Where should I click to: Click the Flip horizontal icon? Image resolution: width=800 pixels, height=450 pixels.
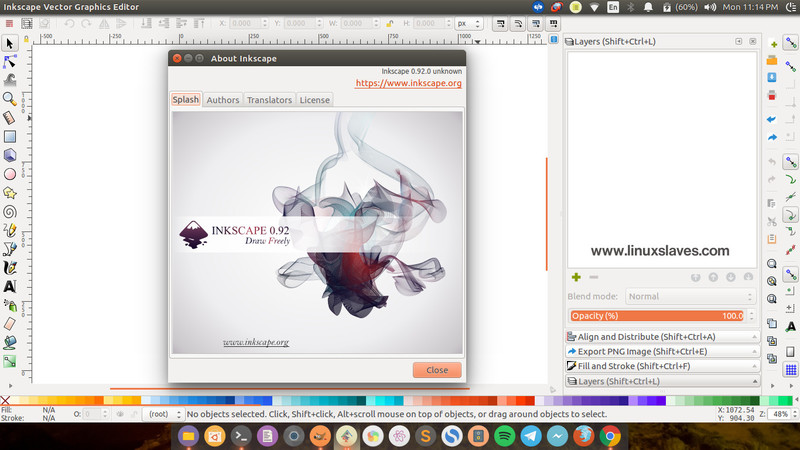click(104, 23)
